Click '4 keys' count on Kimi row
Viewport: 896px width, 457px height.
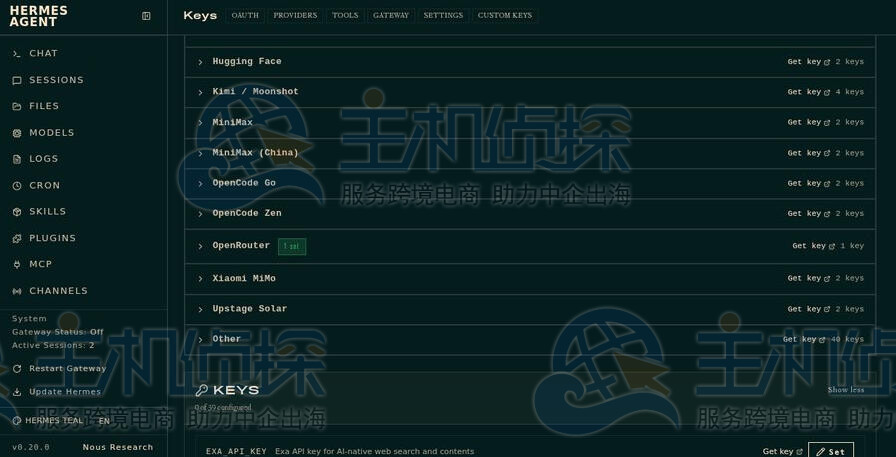[850, 92]
